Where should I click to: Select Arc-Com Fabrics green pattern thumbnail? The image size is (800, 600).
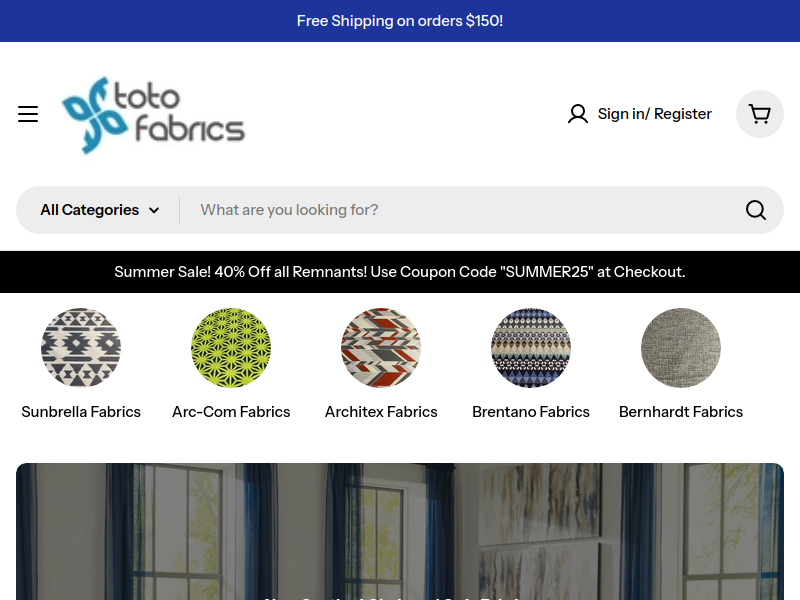click(231, 348)
